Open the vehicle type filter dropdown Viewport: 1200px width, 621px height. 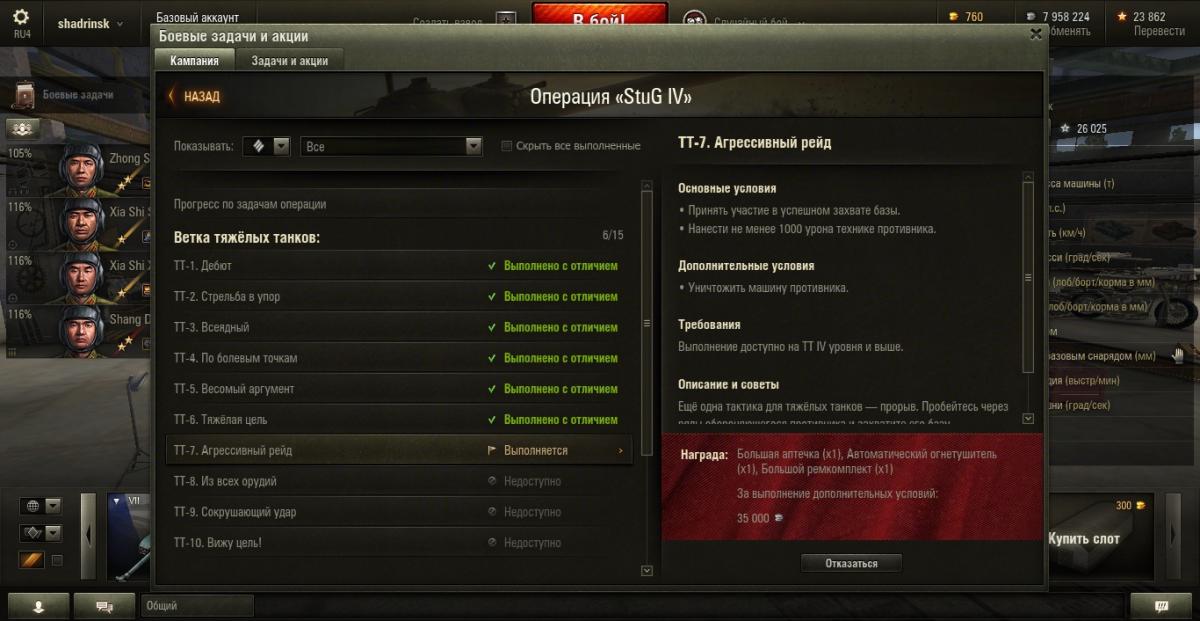coord(266,146)
